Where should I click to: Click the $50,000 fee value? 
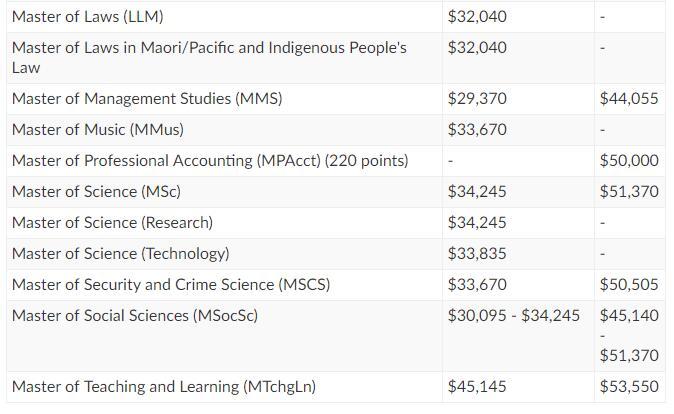[629, 161]
